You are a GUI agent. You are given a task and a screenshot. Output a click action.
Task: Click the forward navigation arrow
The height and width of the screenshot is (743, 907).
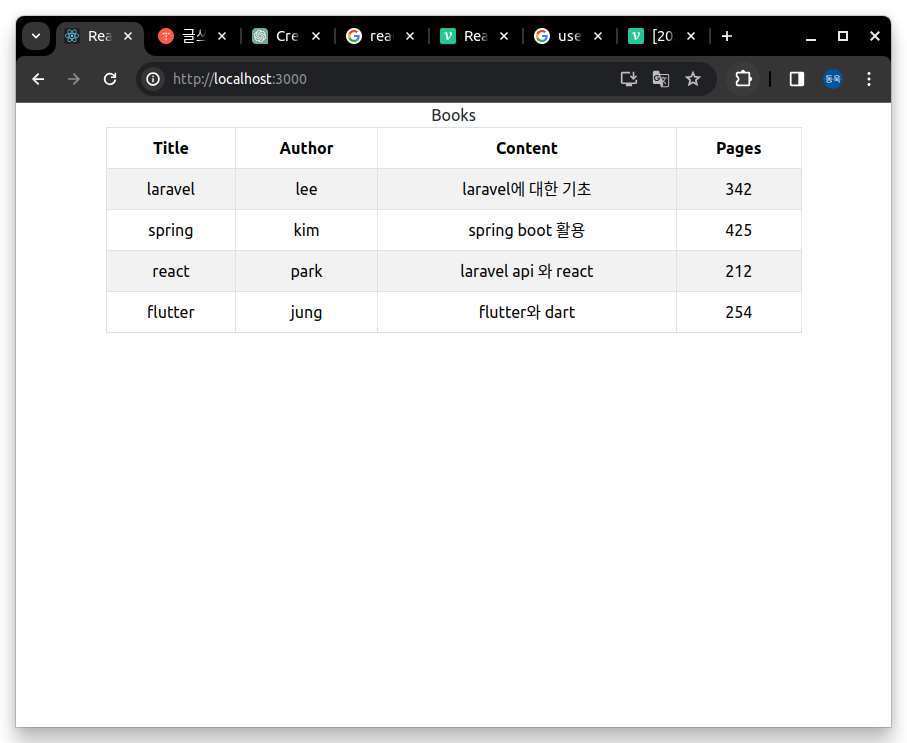[x=73, y=79]
